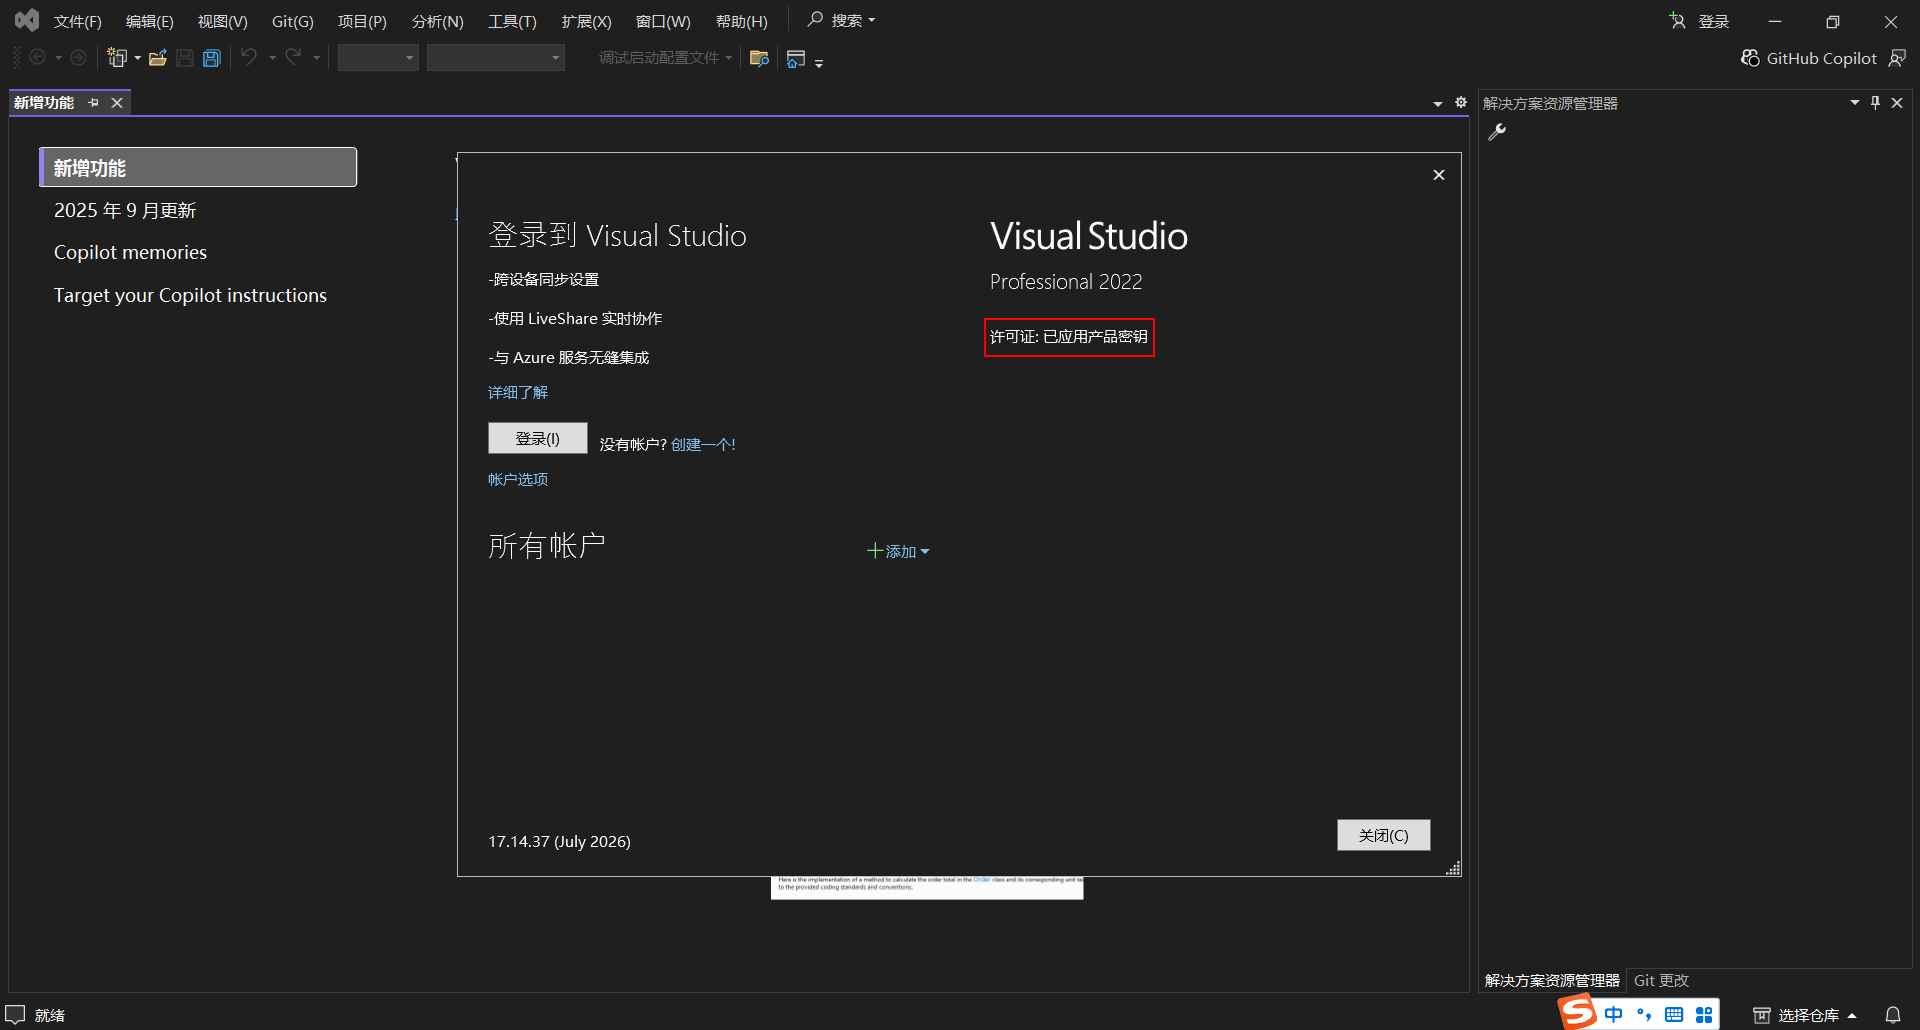Click the notifications bell in status bar

click(x=1893, y=1015)
